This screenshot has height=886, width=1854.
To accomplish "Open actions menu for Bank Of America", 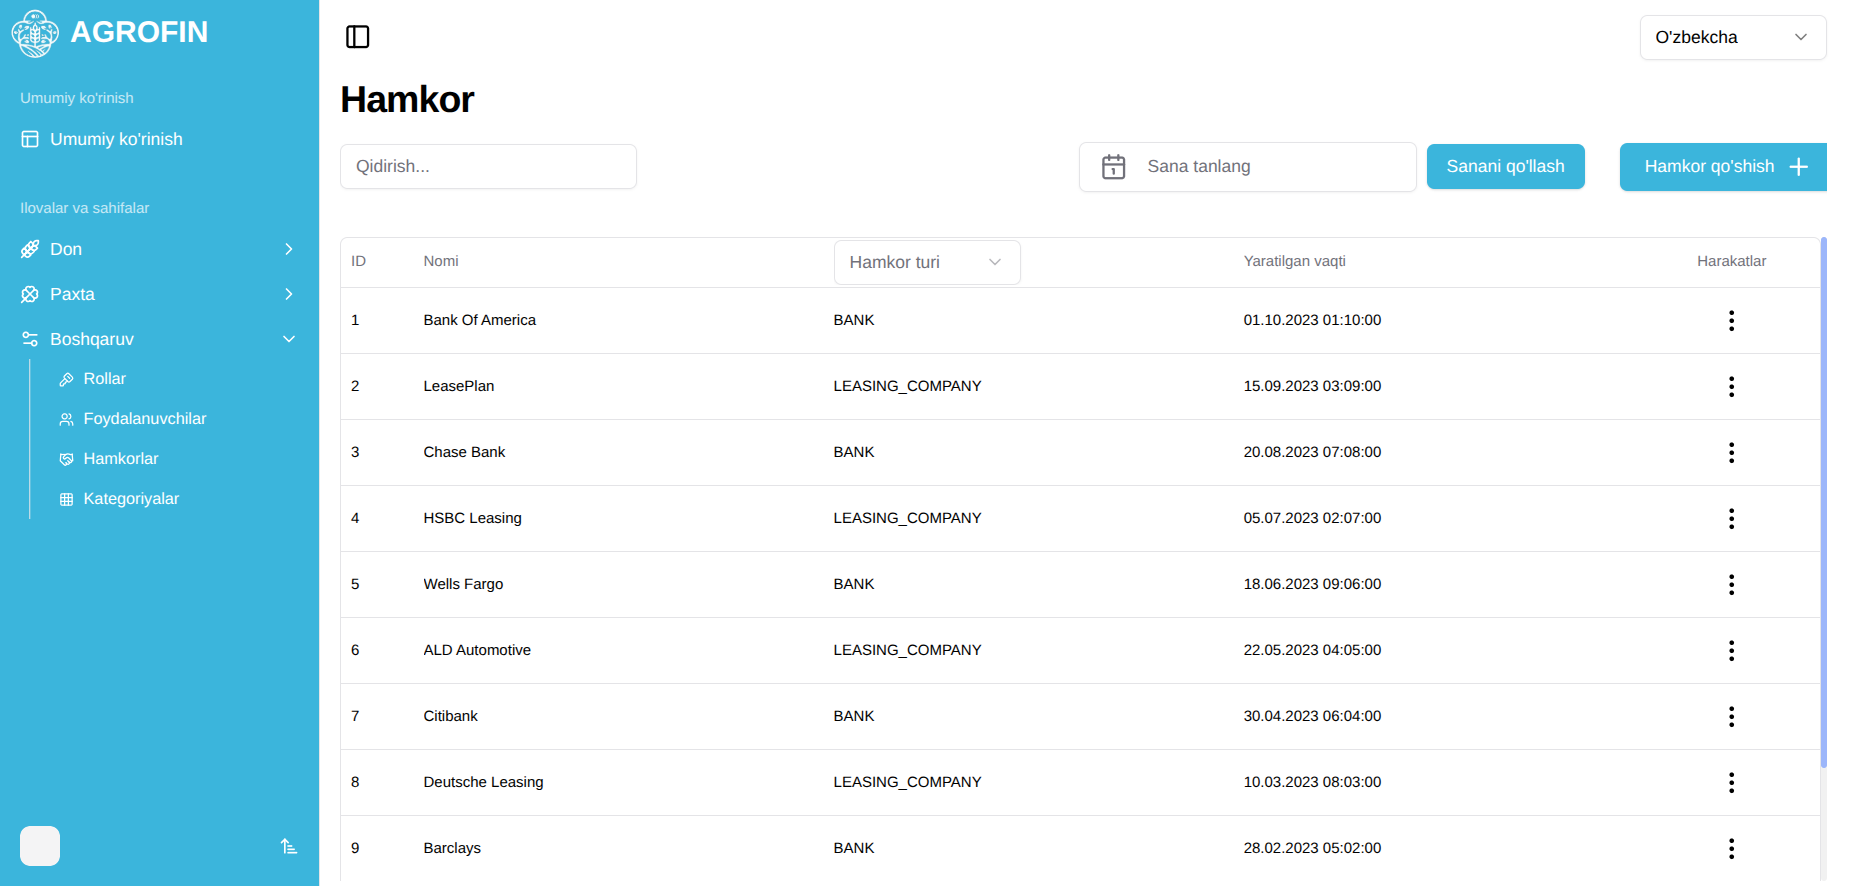I will 1731,321.
